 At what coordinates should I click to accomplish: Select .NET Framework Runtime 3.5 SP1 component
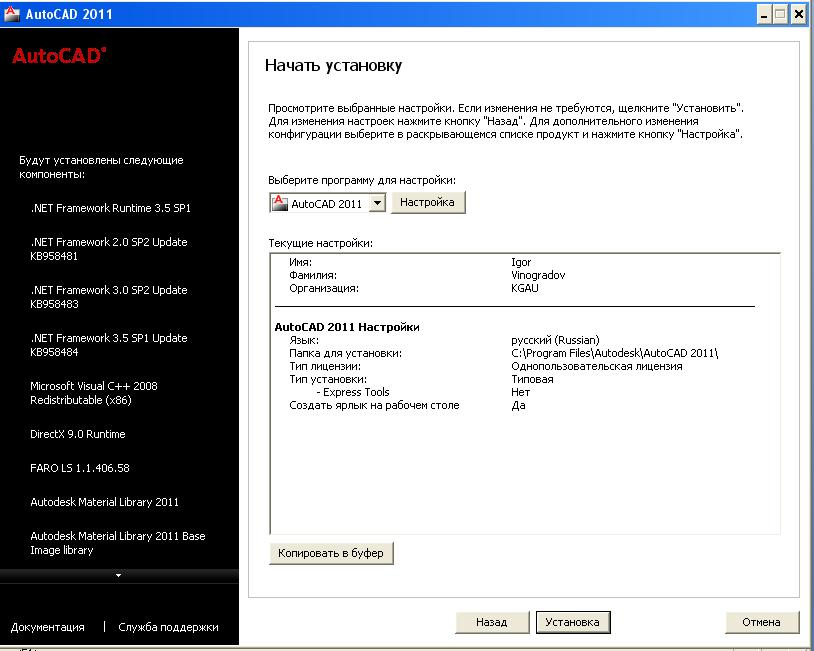[111, 208]
